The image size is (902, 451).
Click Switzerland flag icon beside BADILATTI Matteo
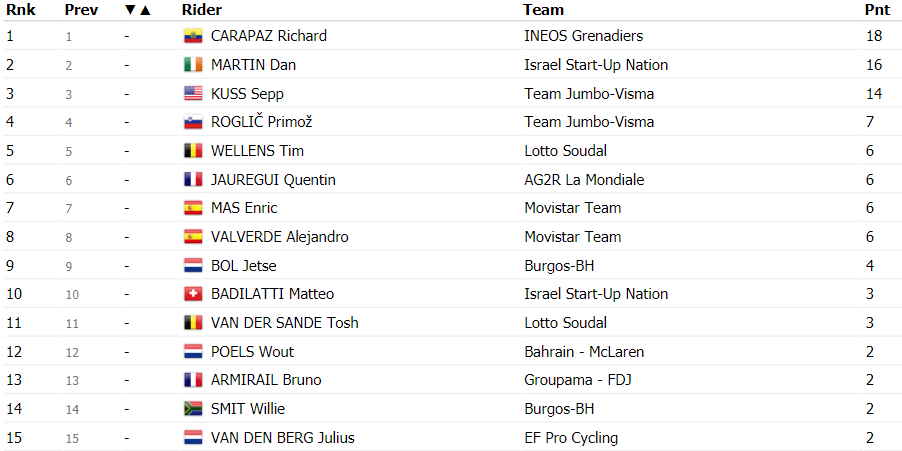pos(193,294)
